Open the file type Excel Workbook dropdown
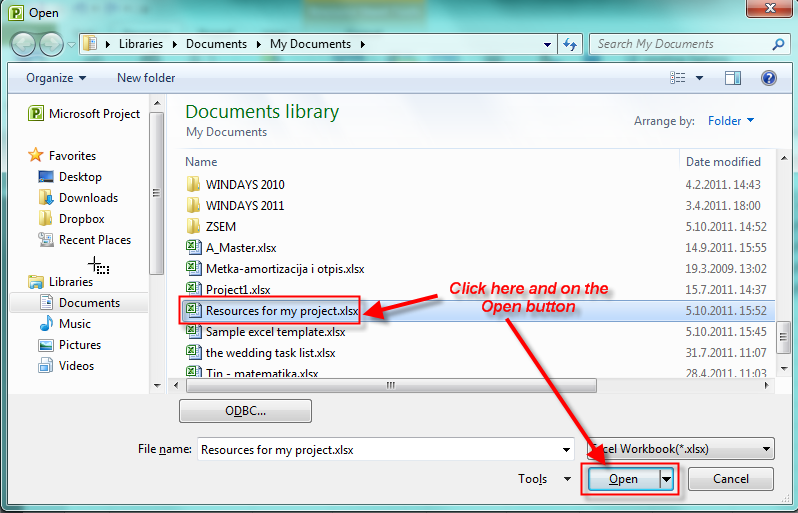The height and width of the screenshot is (513, 798). click(680, 449)
